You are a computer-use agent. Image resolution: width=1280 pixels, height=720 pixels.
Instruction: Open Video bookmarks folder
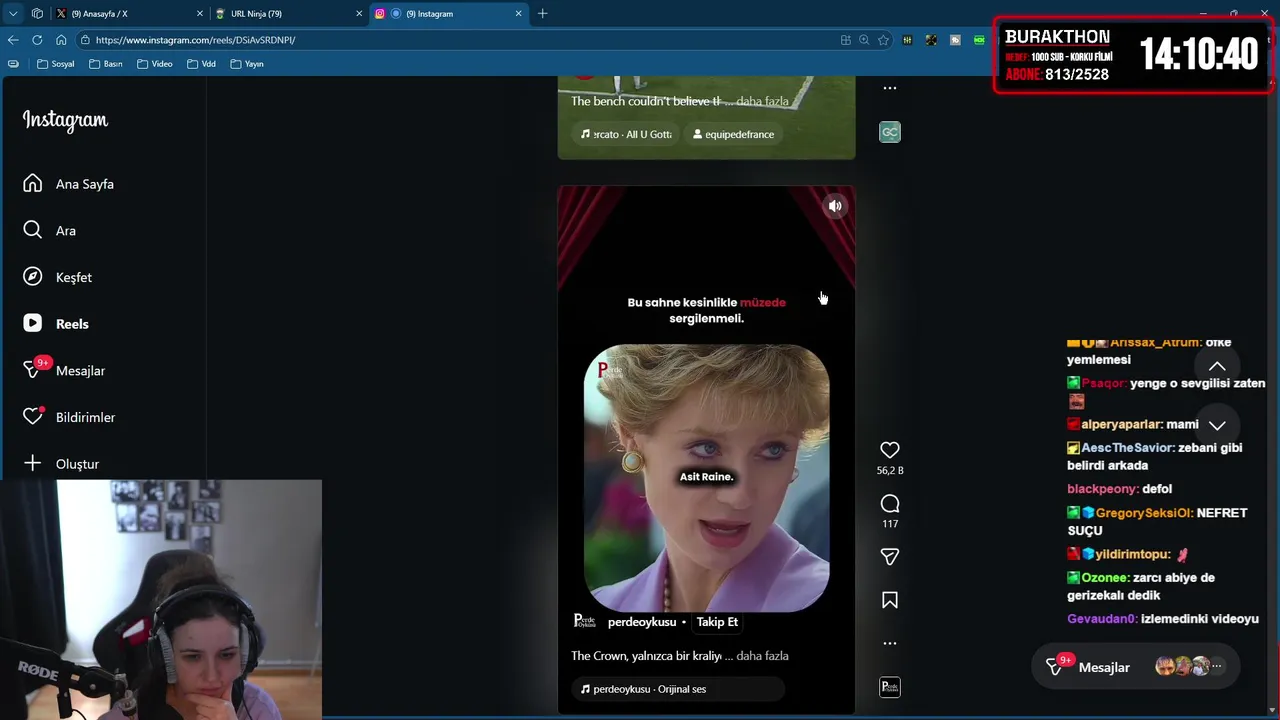155,64
